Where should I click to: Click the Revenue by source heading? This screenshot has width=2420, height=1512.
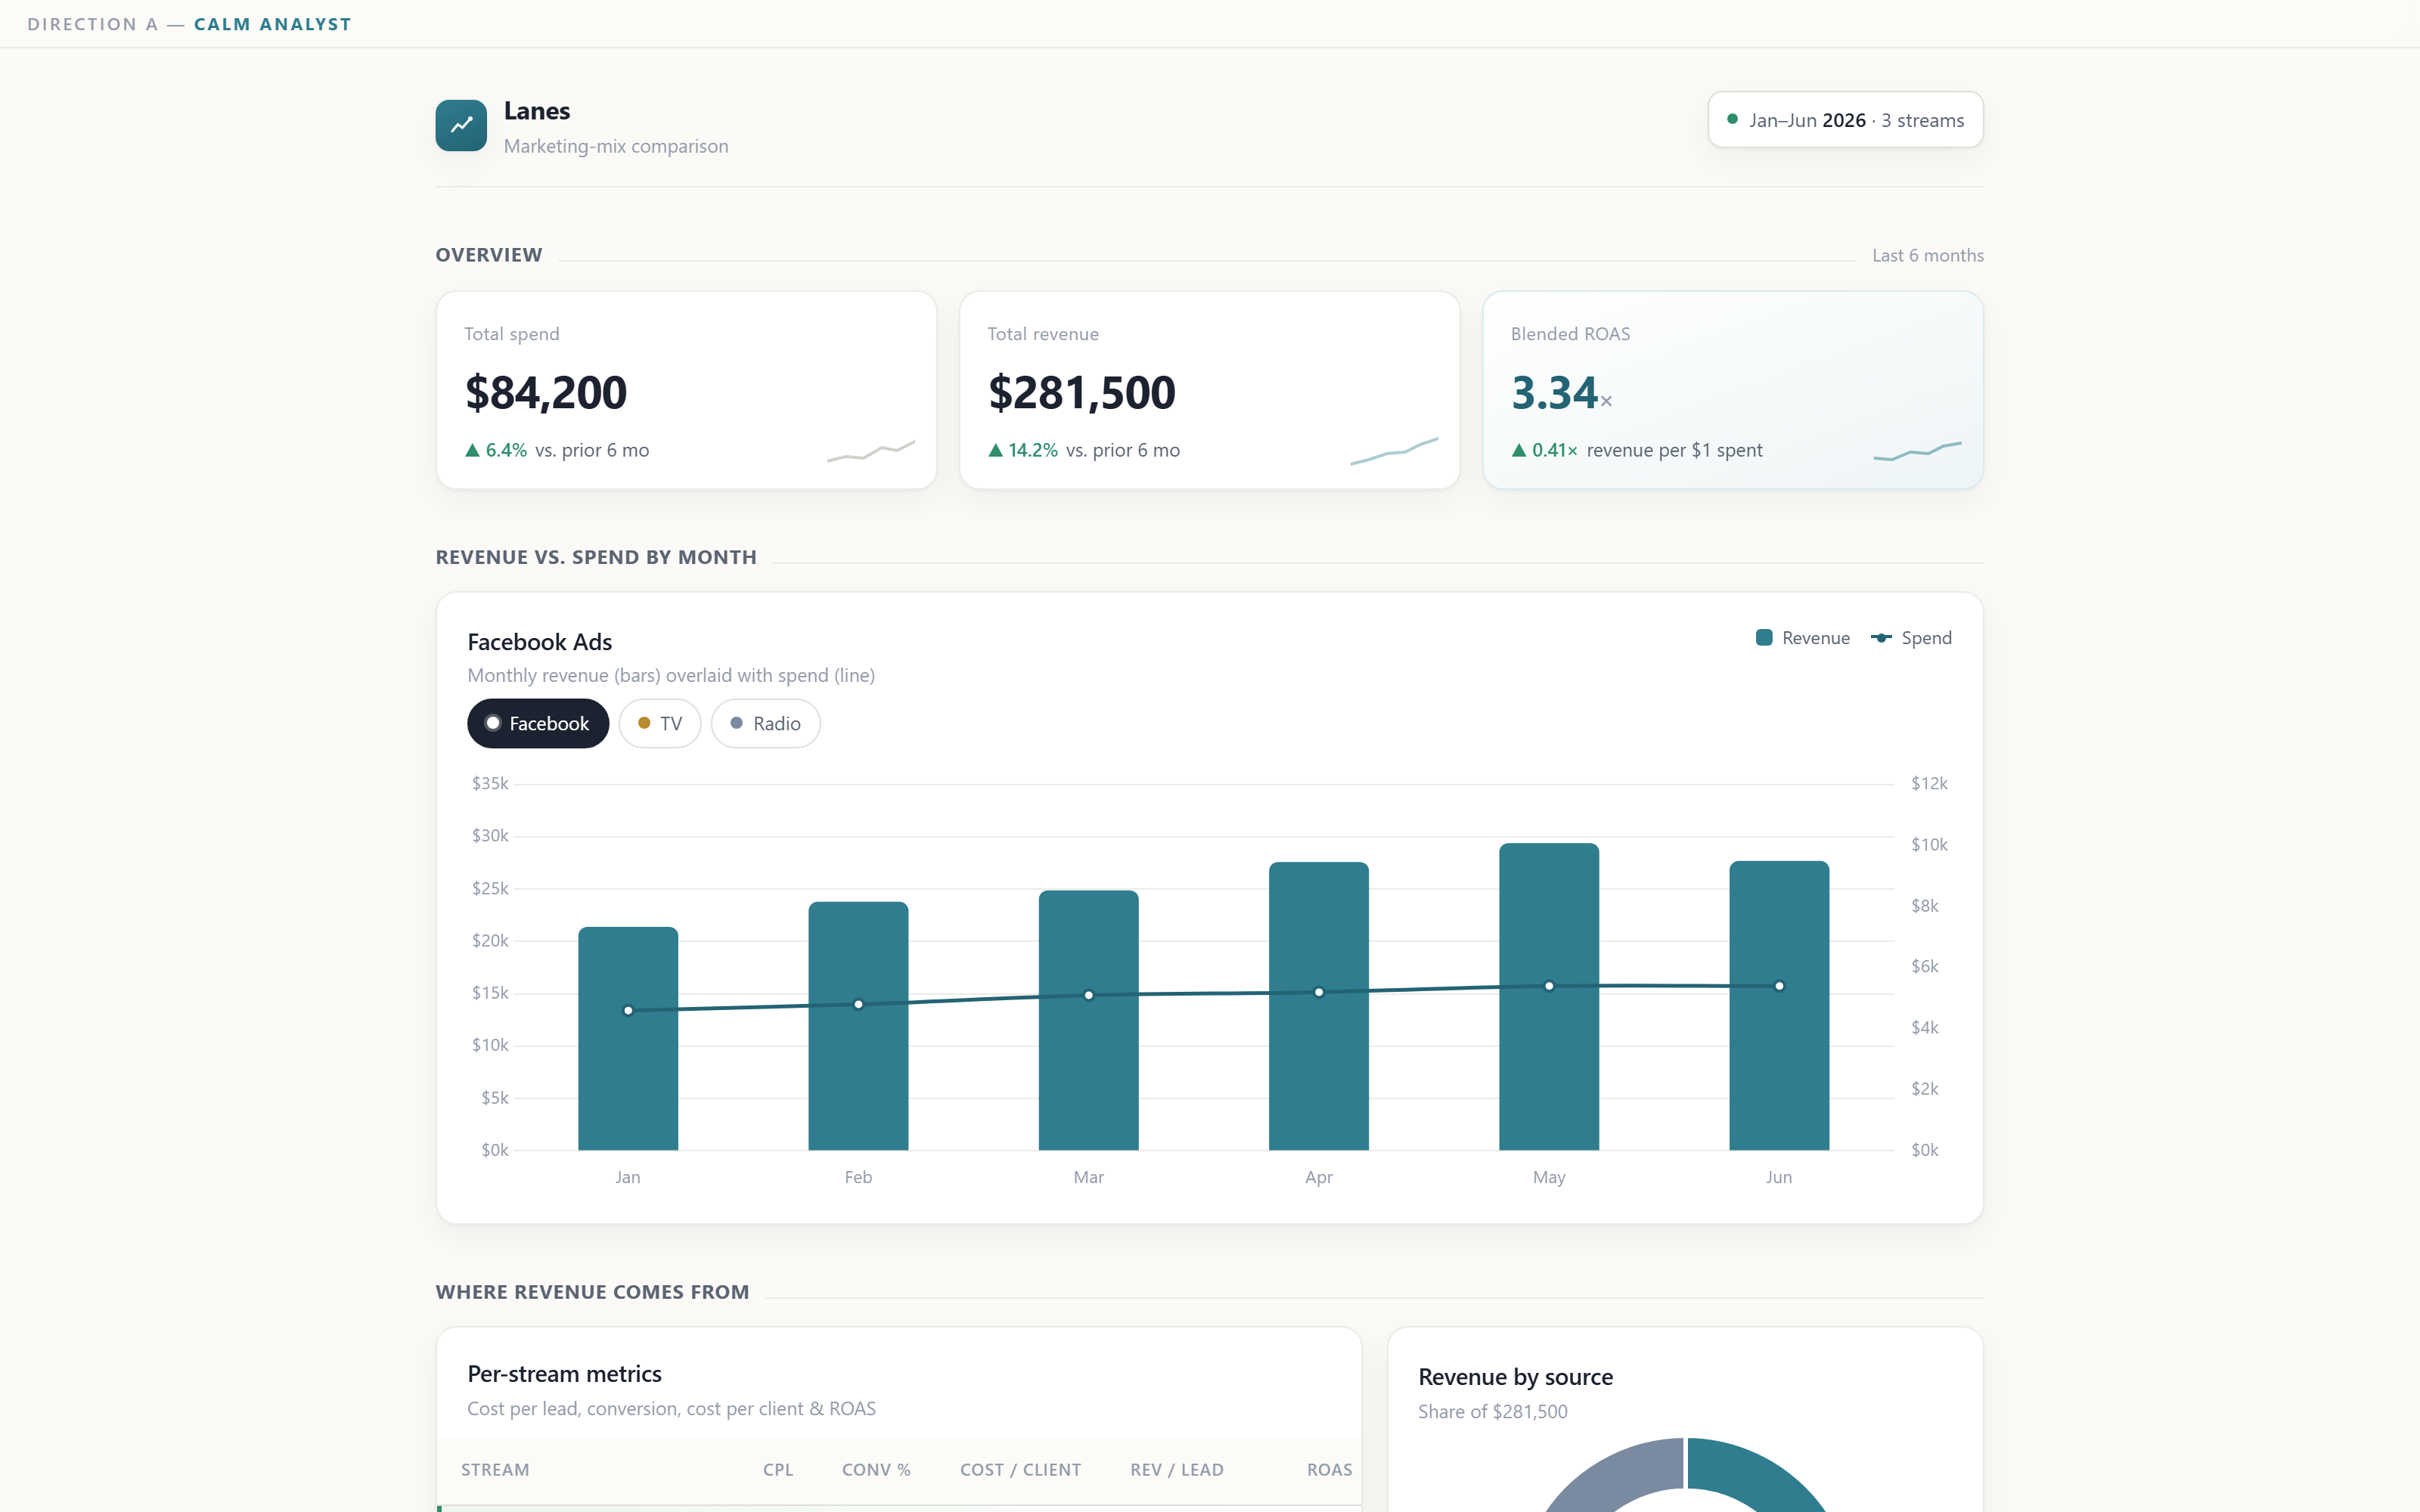click(x=1515, y=1377)
